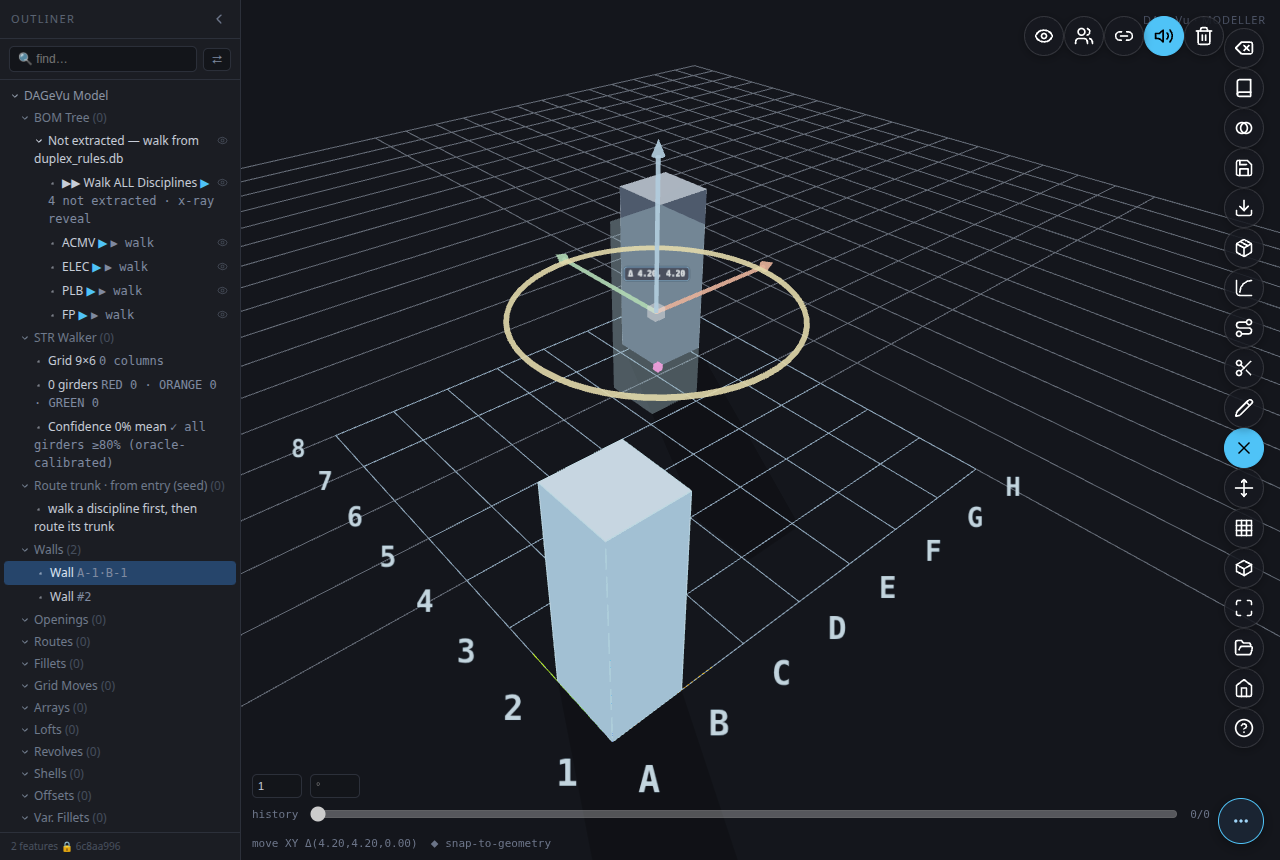
Task: Click the package box icon below download
Action: [x=1244, y=248]
